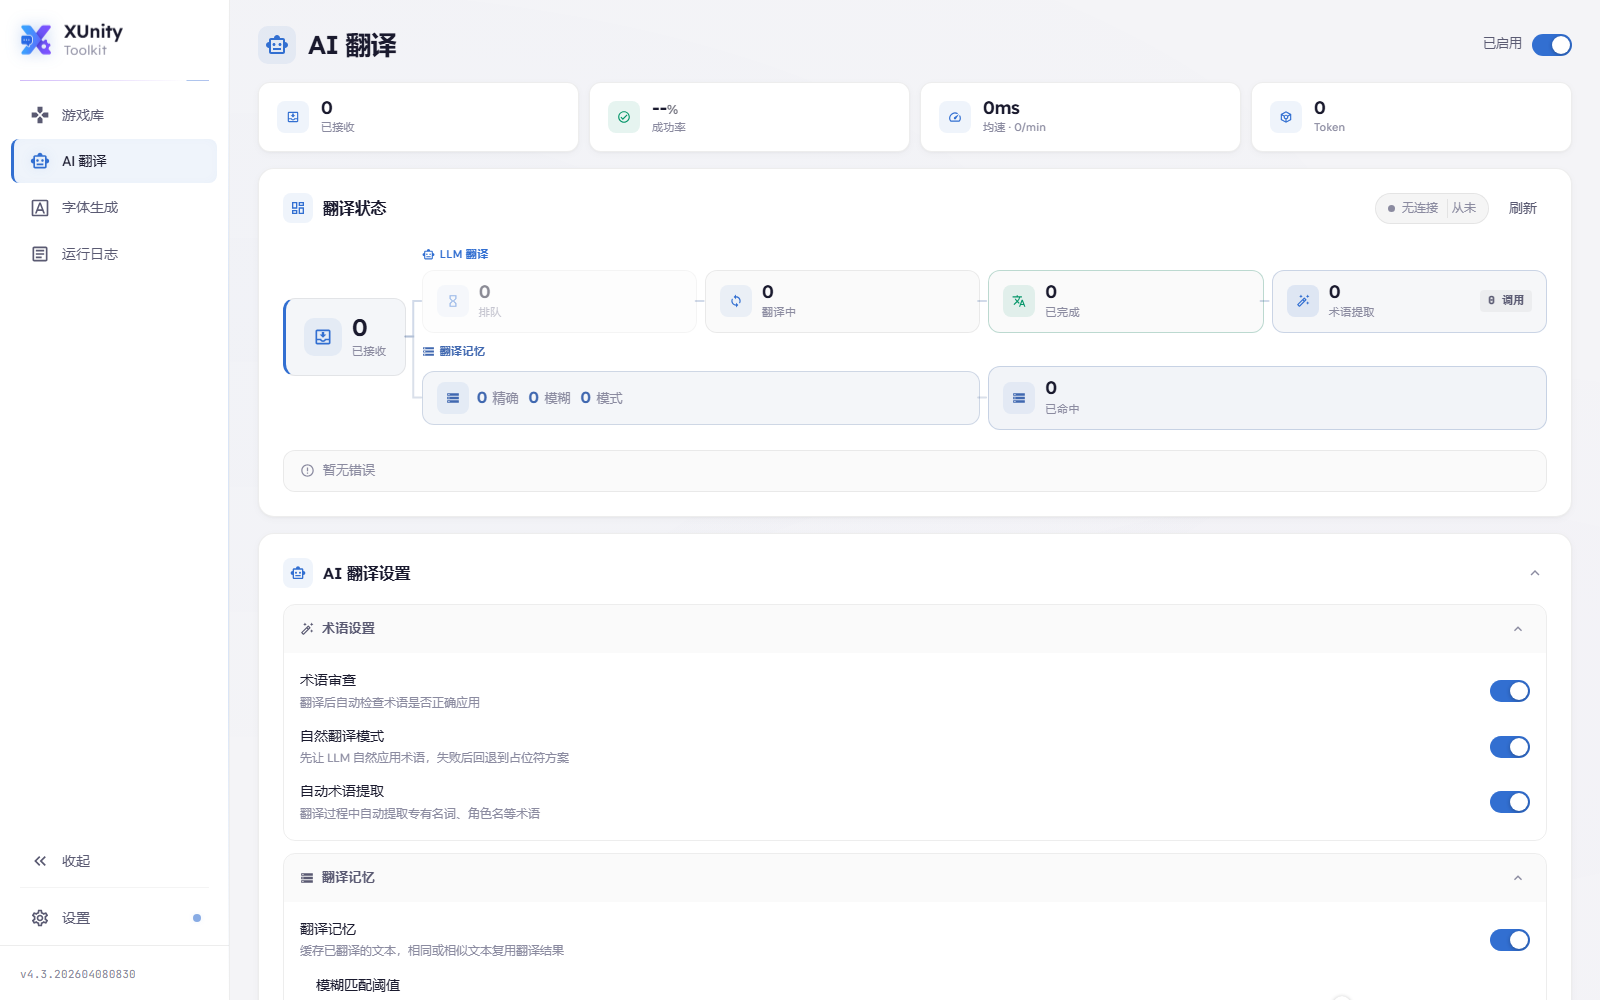Select the AI 翻译 sidebar item
Viewport: 1600px width, 1000px height.
point(114,161)
